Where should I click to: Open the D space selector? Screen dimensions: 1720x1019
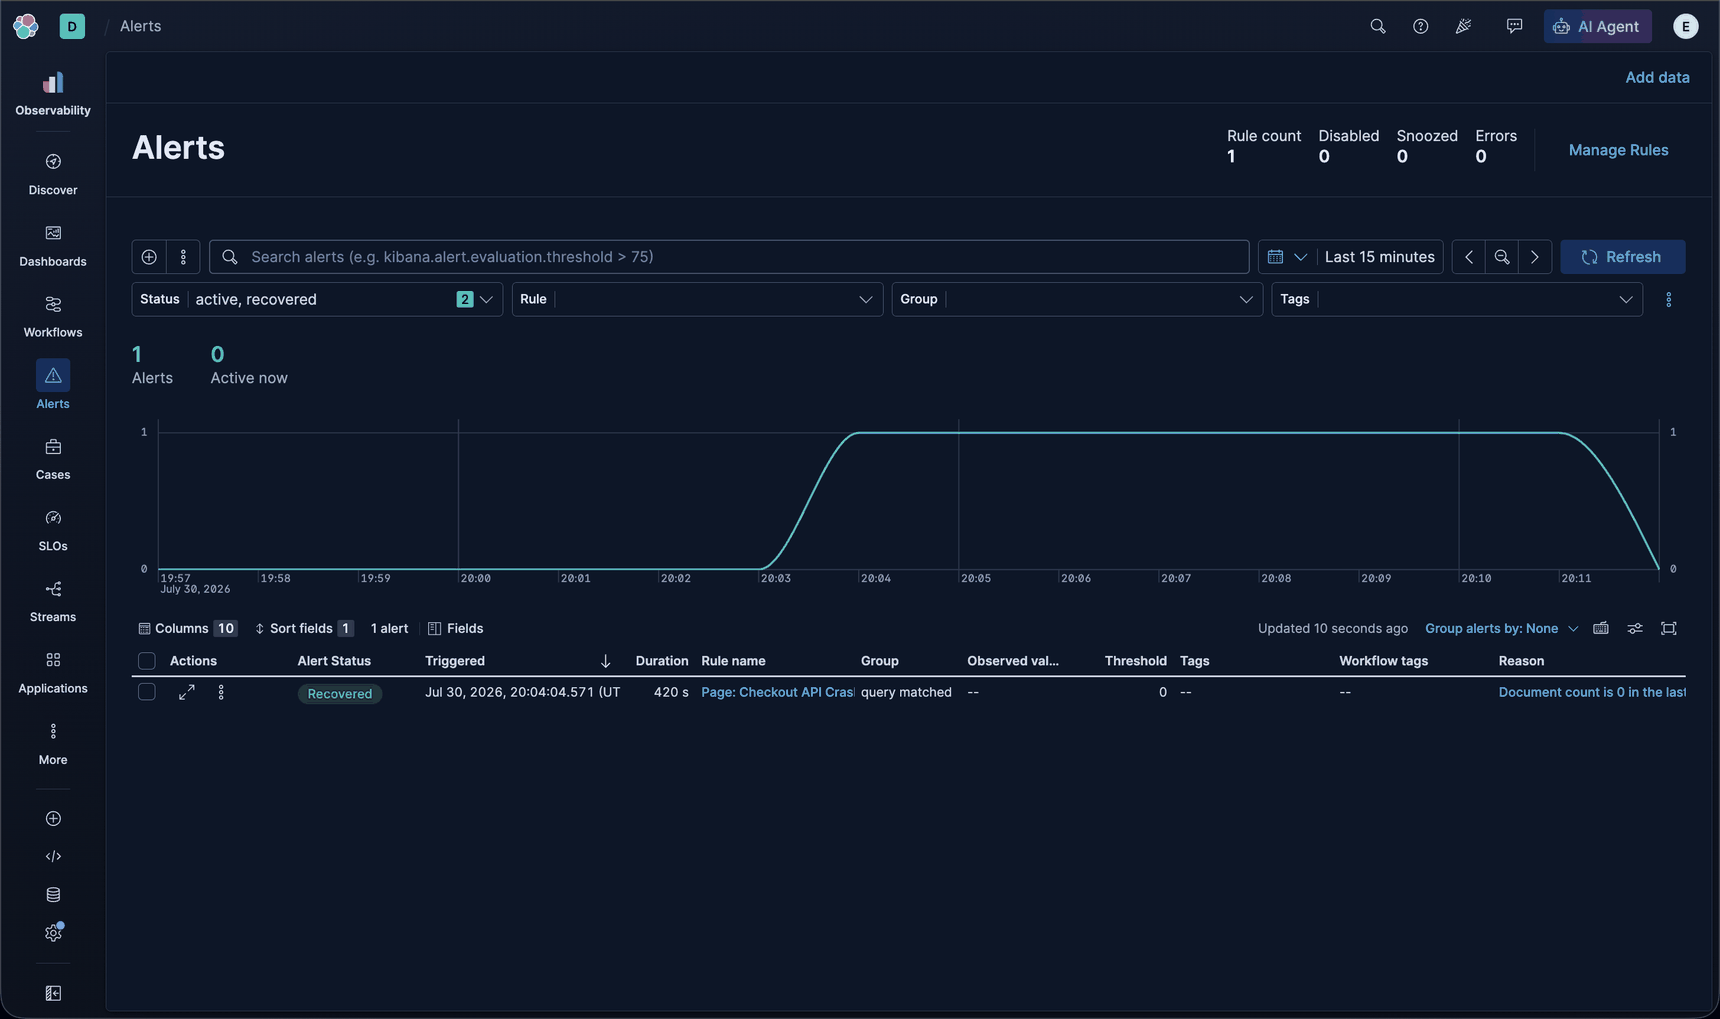[72, 26]
